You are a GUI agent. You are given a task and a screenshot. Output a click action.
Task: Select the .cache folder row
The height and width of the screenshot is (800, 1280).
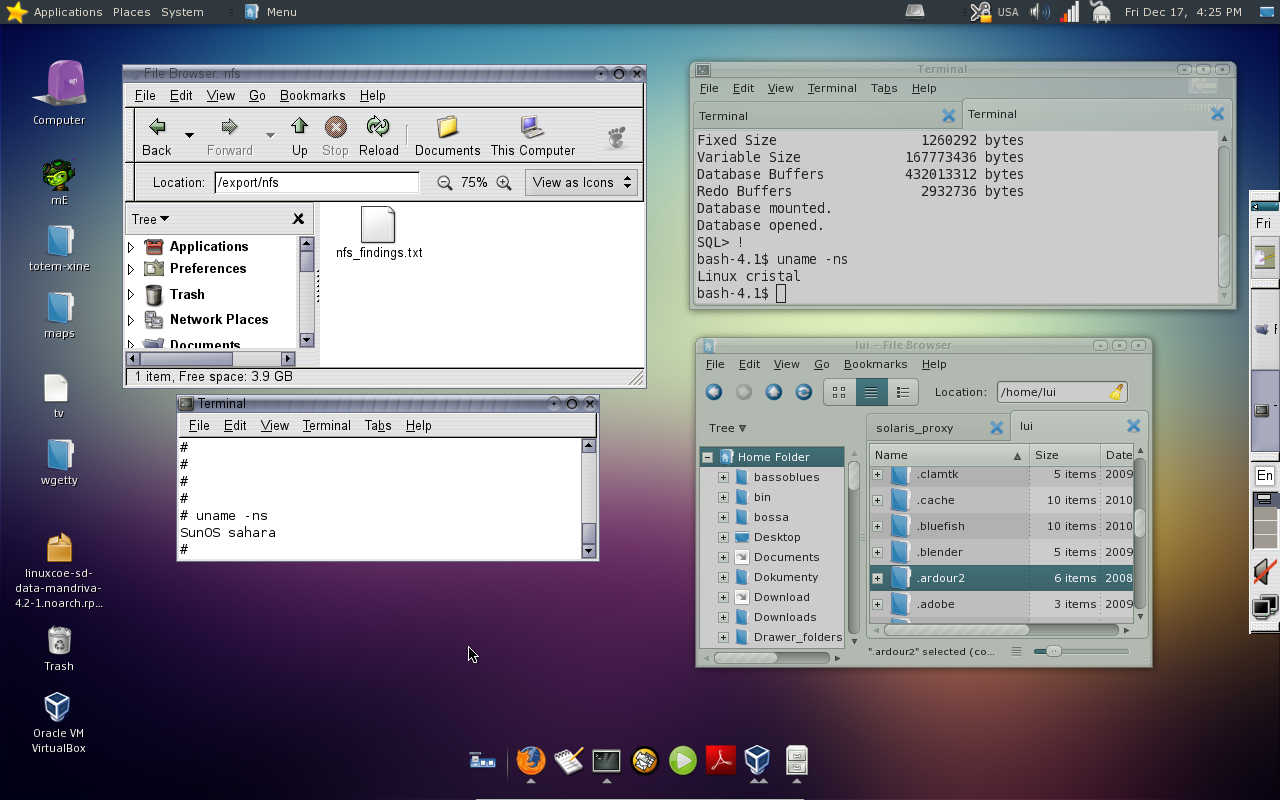coord(1000,500)
